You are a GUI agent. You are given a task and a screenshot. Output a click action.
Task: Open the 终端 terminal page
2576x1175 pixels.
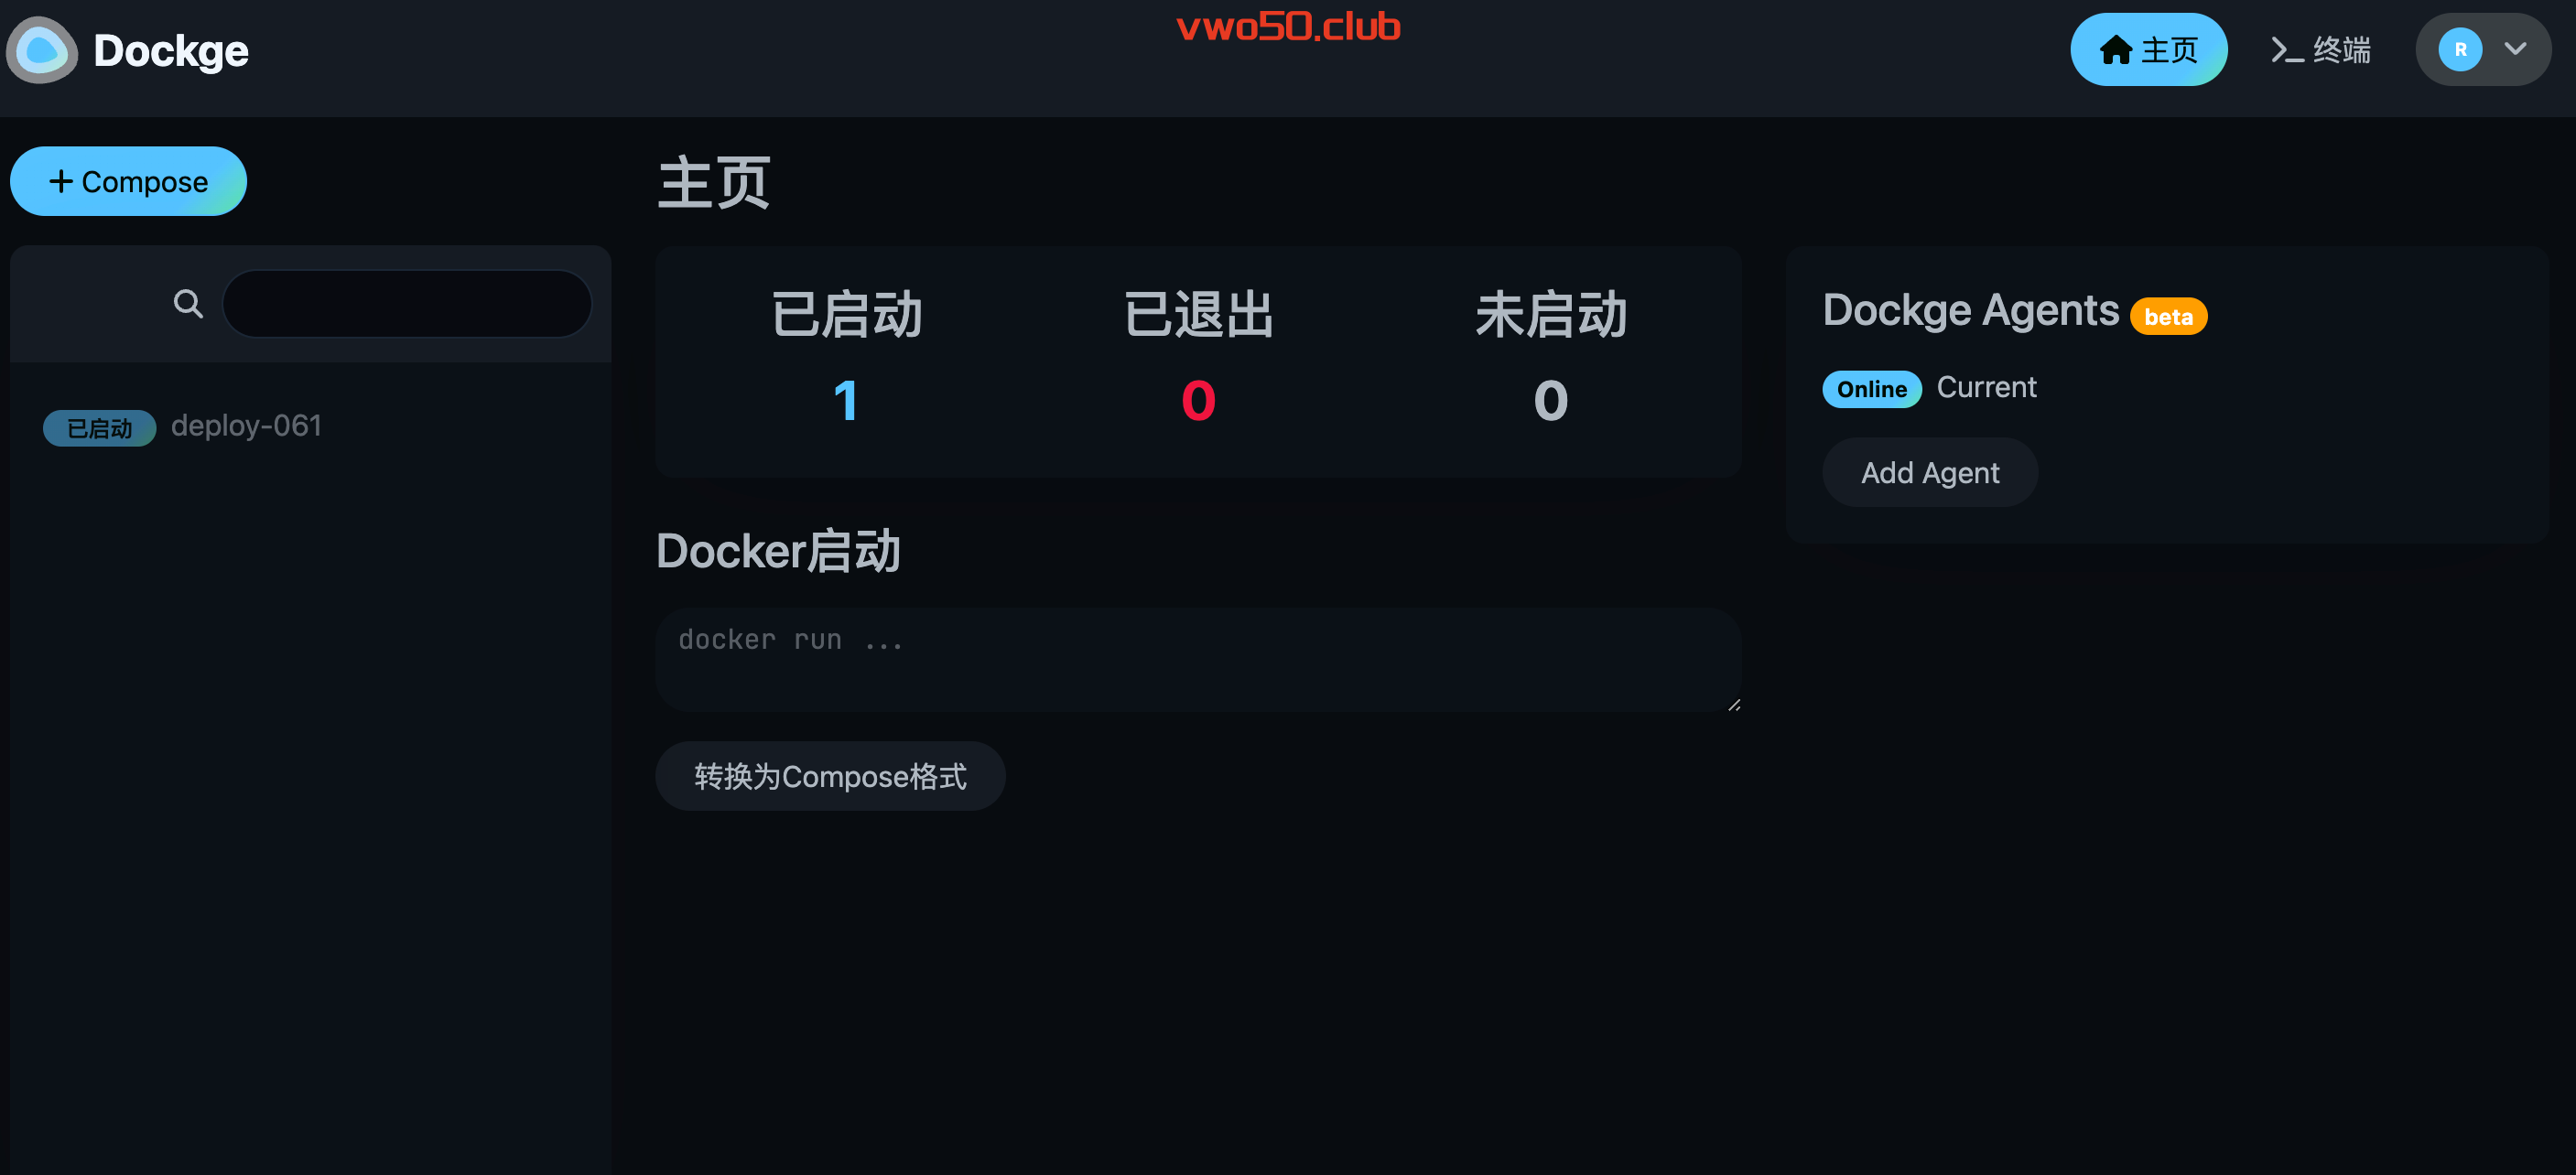pos(2320,50)
